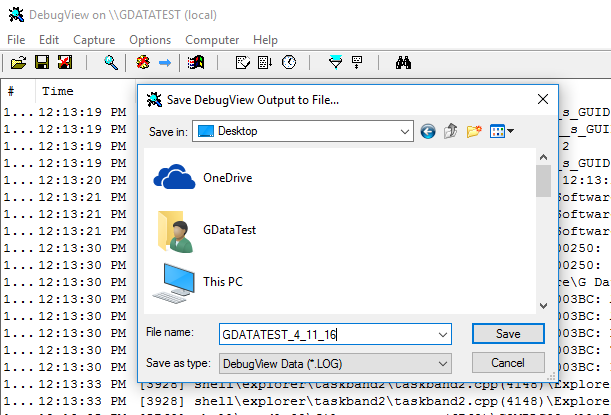This screenshot has height=415, width=611.
Task: Open the View Menu icon in the save dialog
Action: [x=502, y=131]
